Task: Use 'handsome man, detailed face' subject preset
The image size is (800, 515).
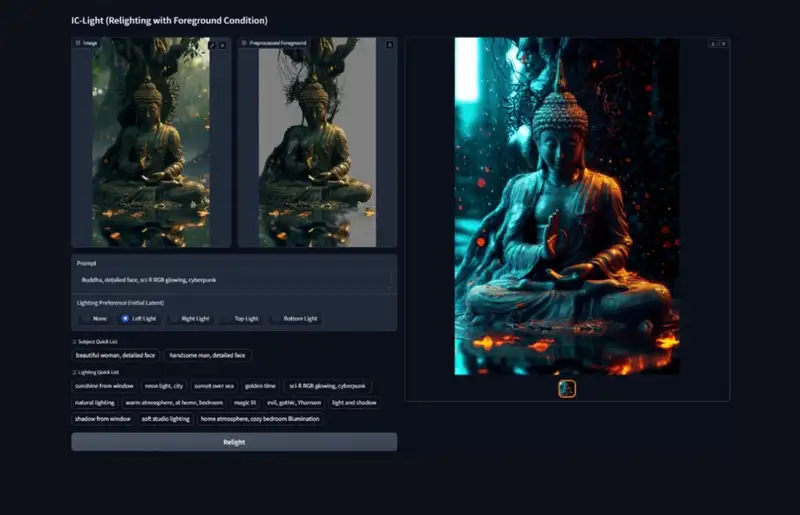Action: tap(207, 355)
